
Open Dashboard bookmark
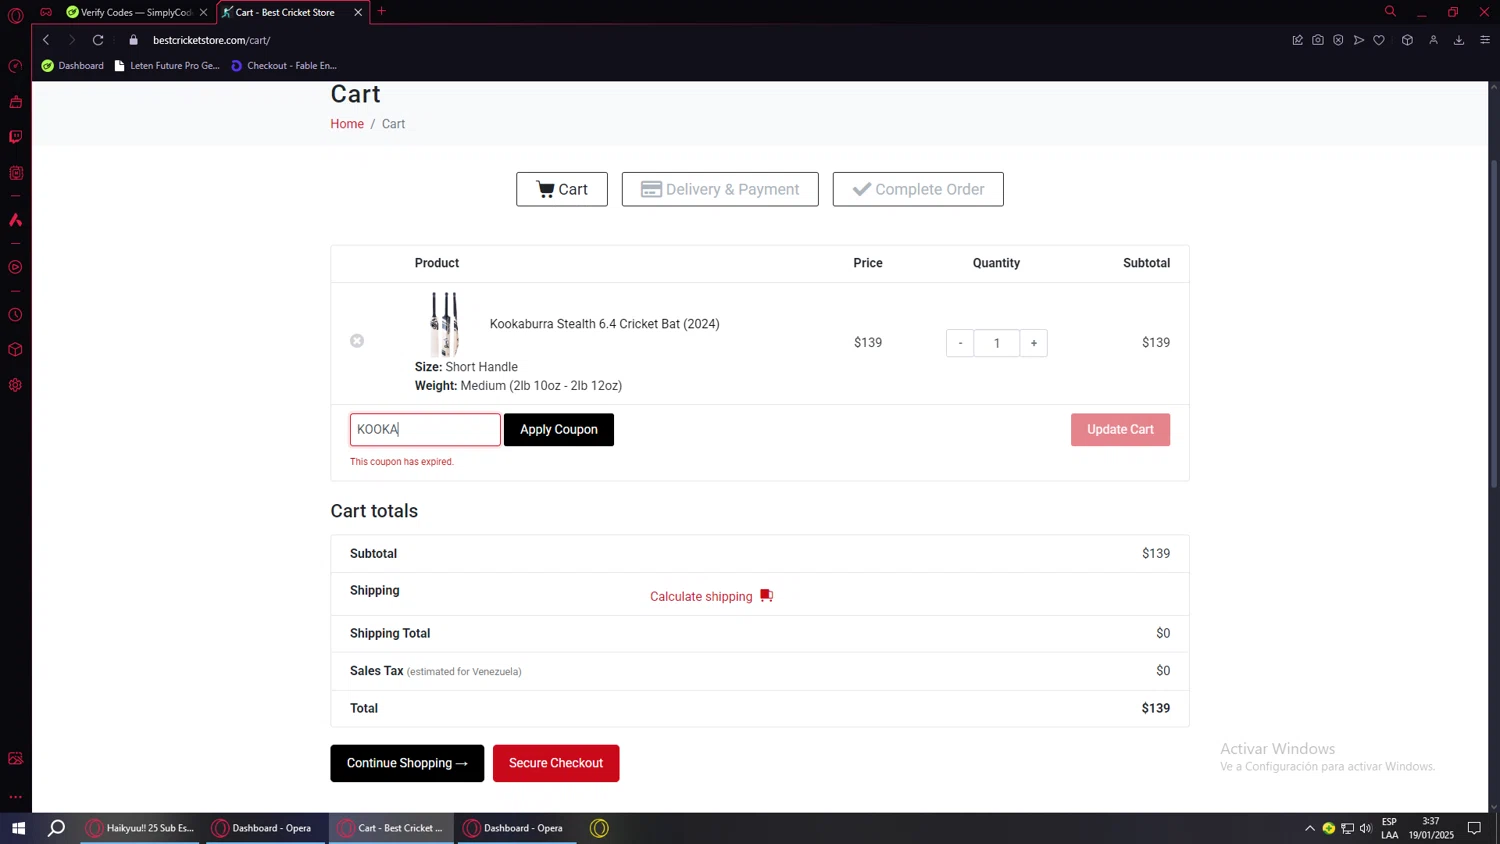click(73, 66)
